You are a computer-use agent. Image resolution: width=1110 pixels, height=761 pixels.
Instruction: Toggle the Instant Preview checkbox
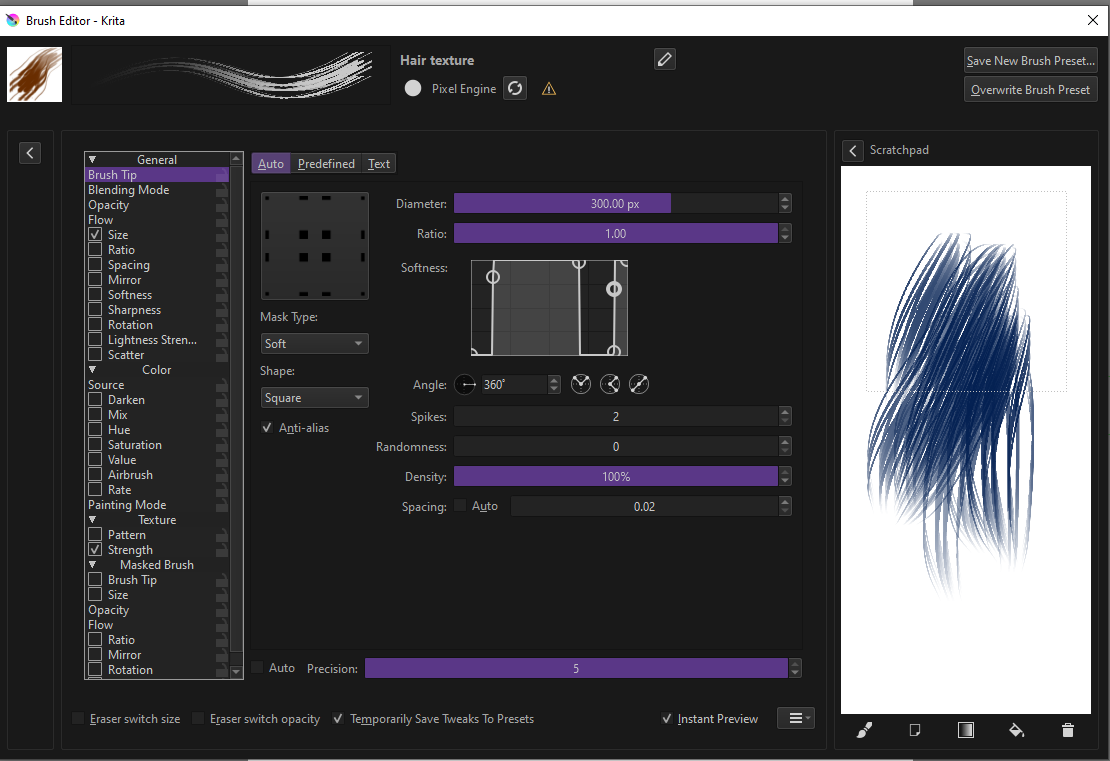(667, 719)
